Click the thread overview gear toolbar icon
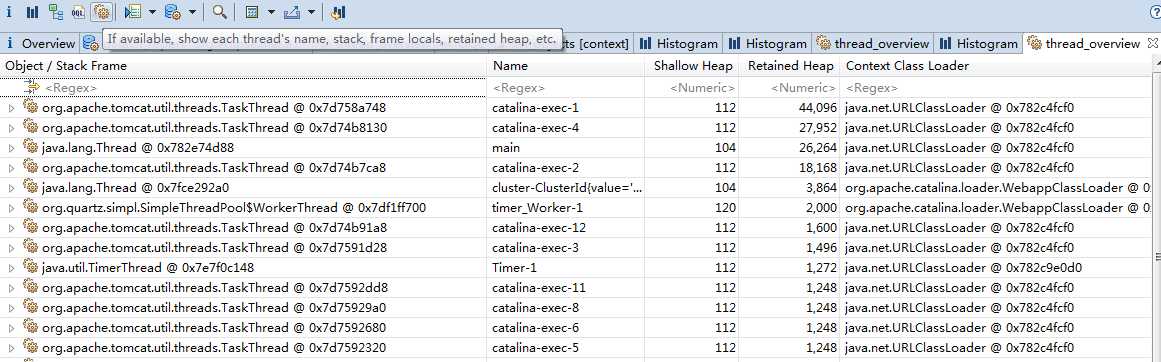Viewport: 1161px width, 362px height. [101, 12]
